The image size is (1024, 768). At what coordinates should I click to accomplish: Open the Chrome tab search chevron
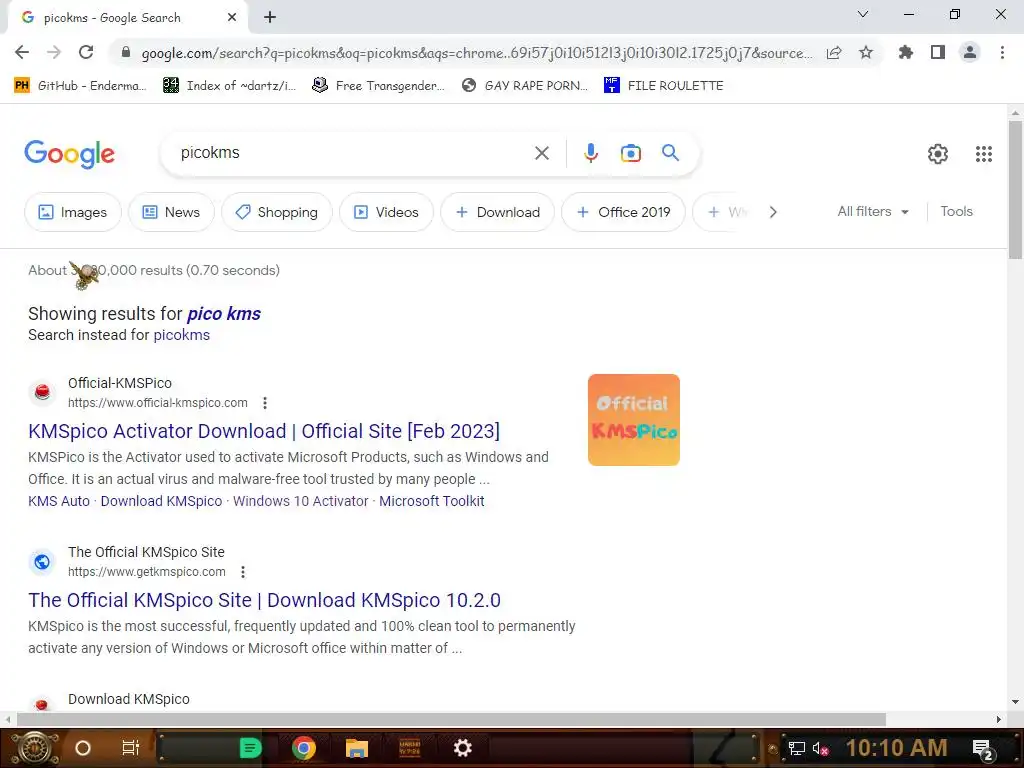point(863,14)
